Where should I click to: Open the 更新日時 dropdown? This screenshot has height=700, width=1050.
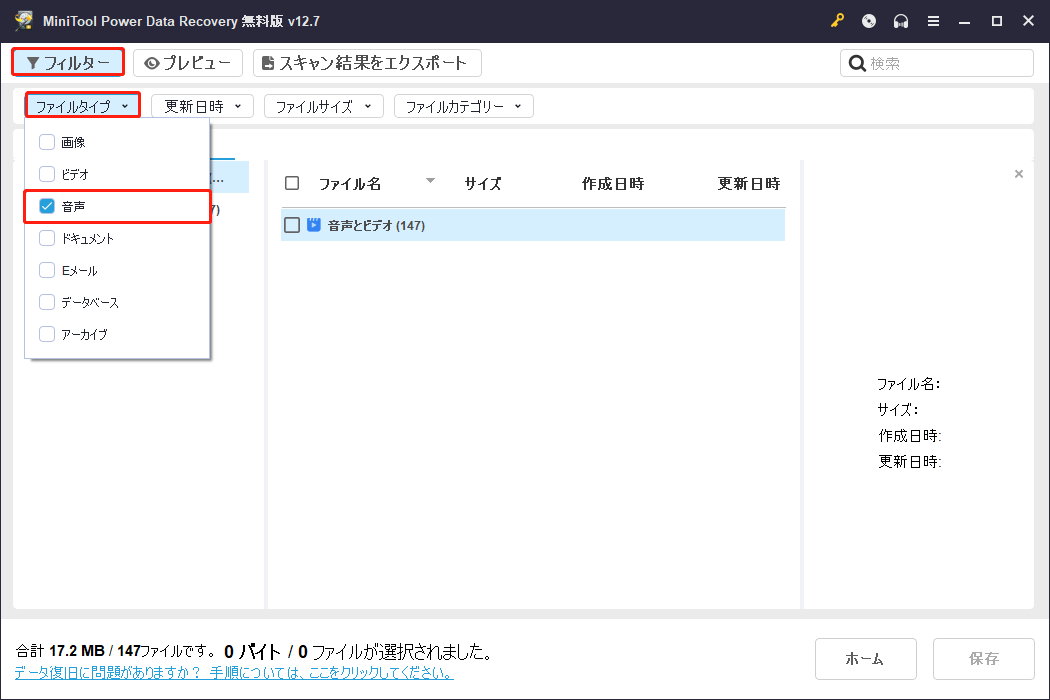tap(201, 105)
